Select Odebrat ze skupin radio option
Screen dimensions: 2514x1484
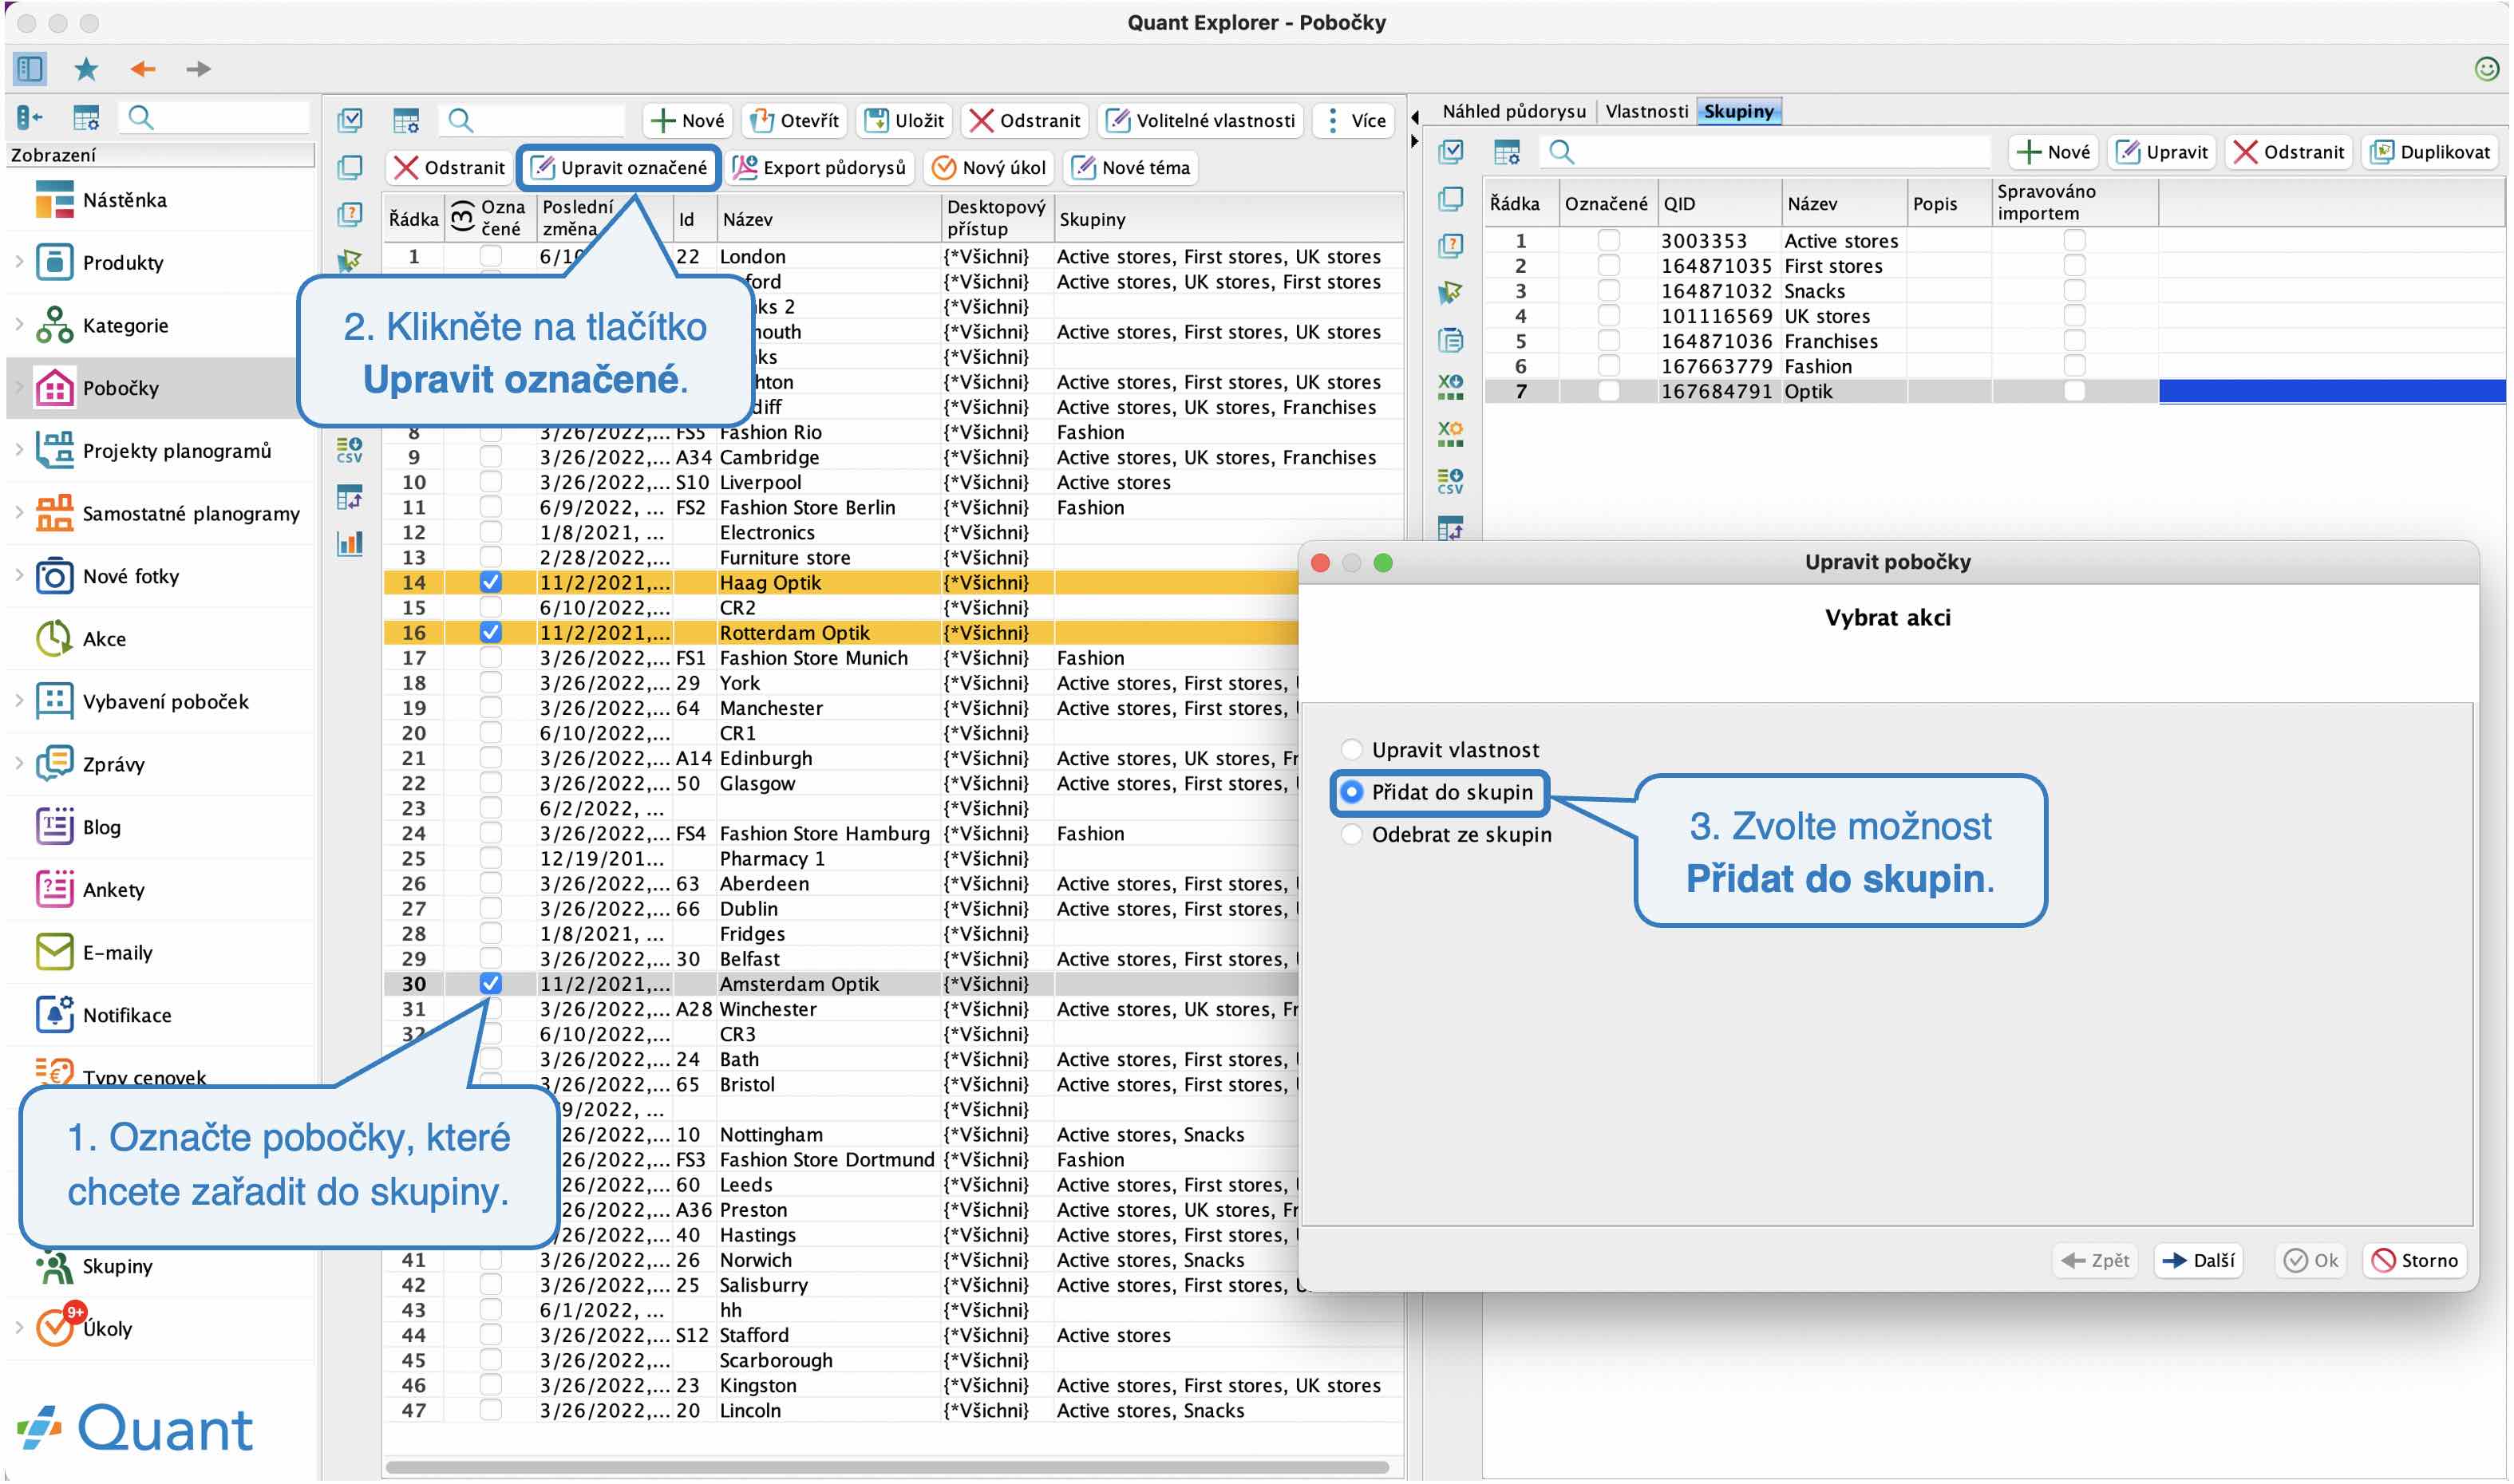pyautogui.click(x=1351, y=834)
